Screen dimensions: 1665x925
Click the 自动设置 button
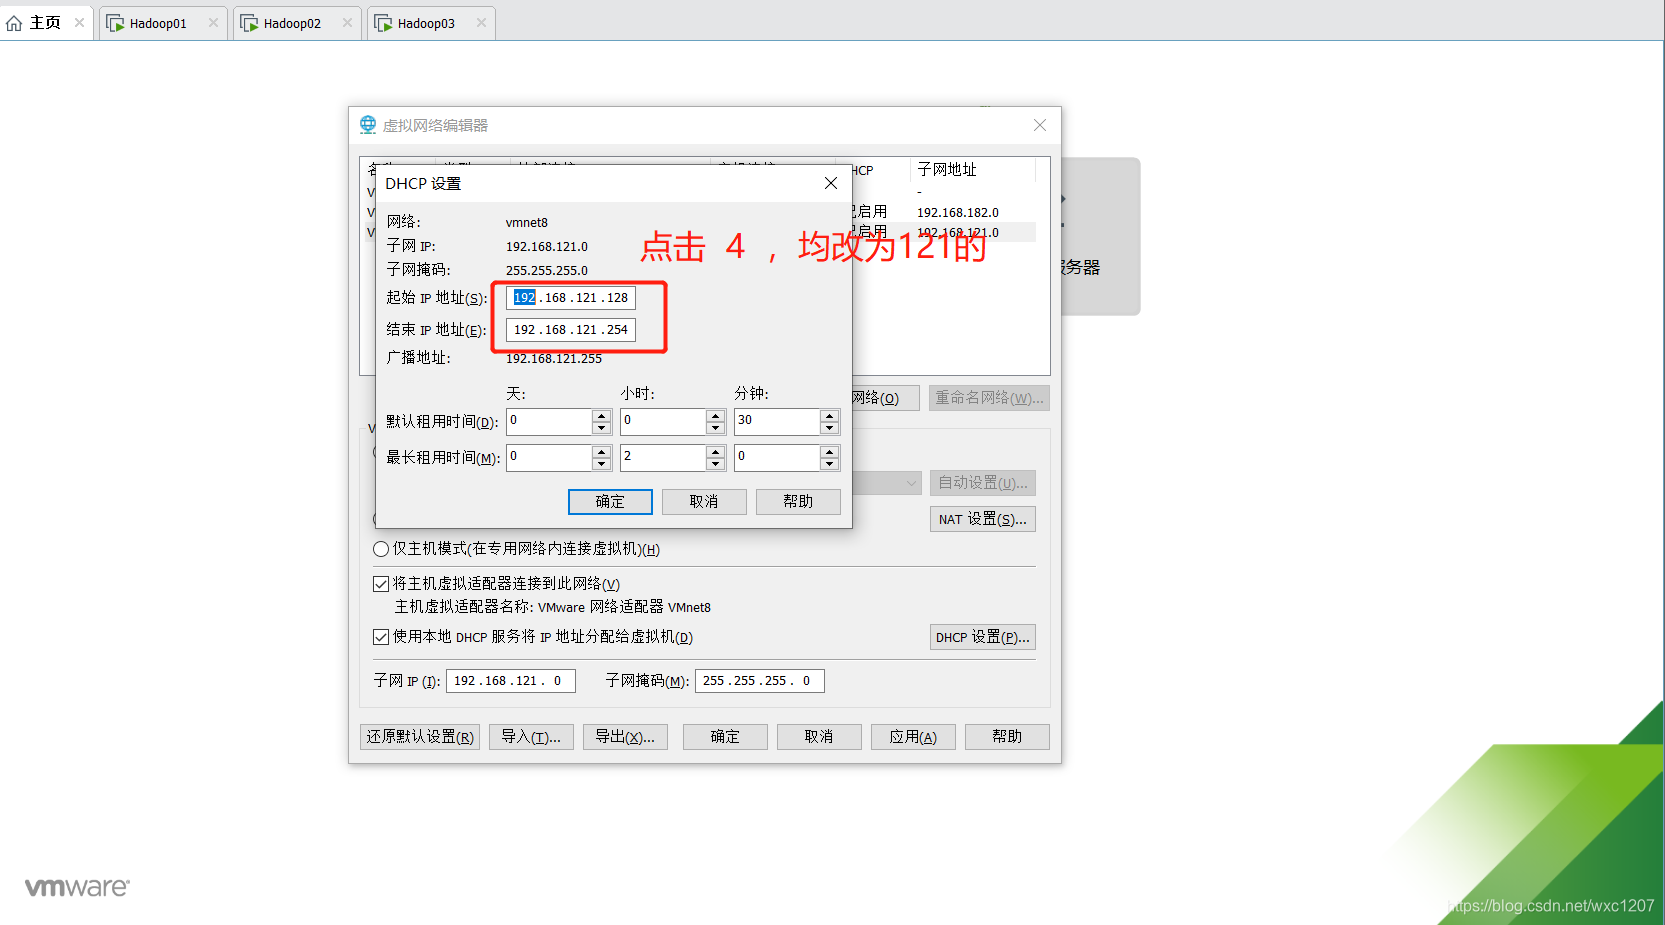click(x=982, y=483)
